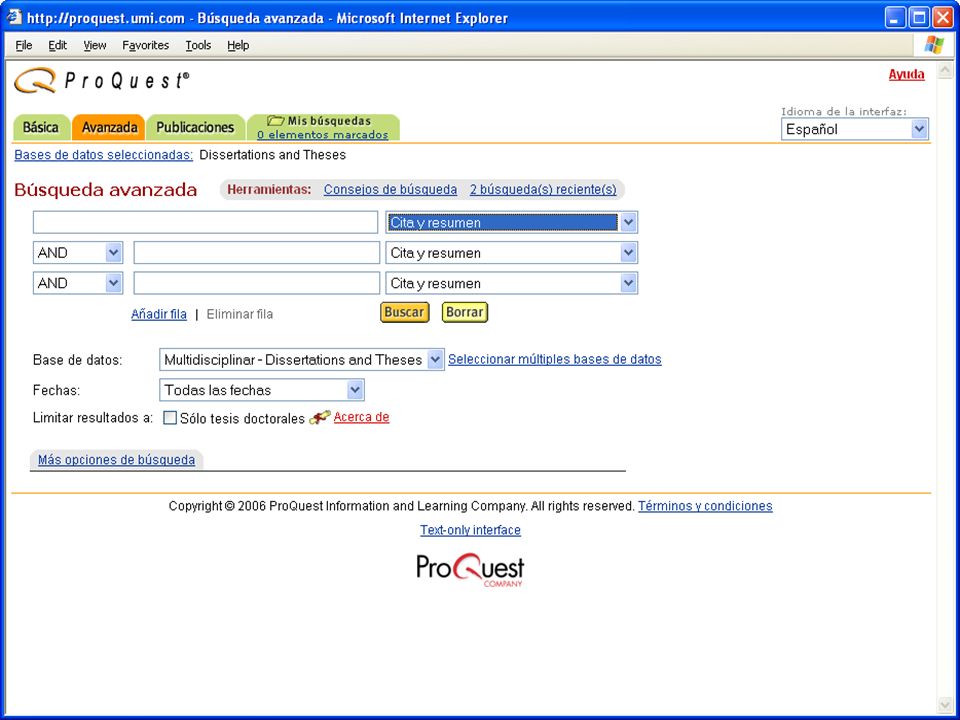Open the File menu
Screen dimensions: 960x720
(x=24, y=45)
